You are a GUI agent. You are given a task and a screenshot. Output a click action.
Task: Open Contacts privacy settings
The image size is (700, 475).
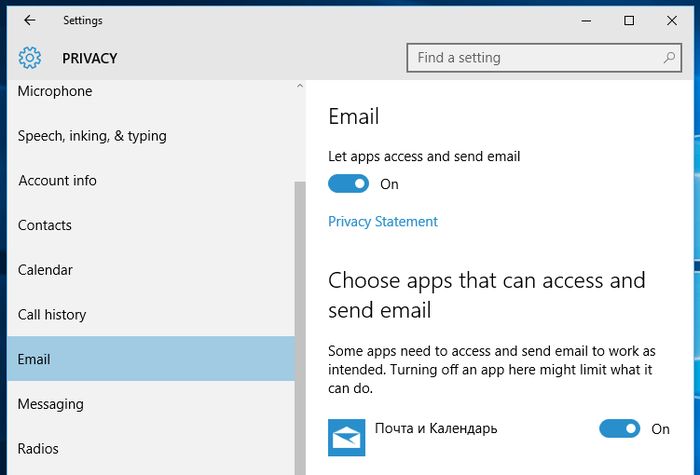45,226
